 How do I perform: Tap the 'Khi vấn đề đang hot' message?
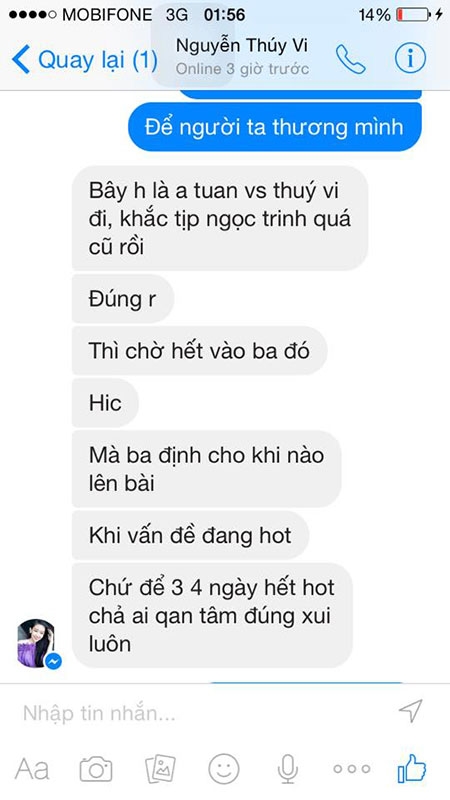190,536
